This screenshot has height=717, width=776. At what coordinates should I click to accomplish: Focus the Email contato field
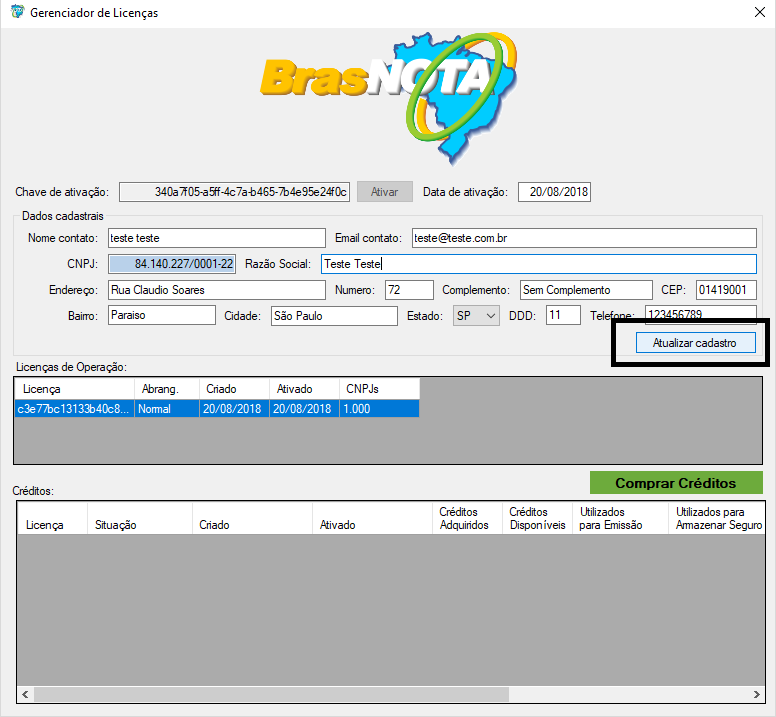click(x=584, y=238)
